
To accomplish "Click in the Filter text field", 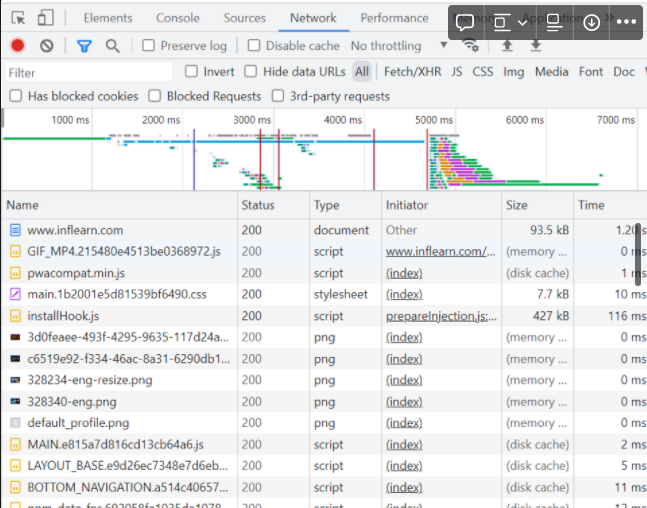I will pos(88,73).
